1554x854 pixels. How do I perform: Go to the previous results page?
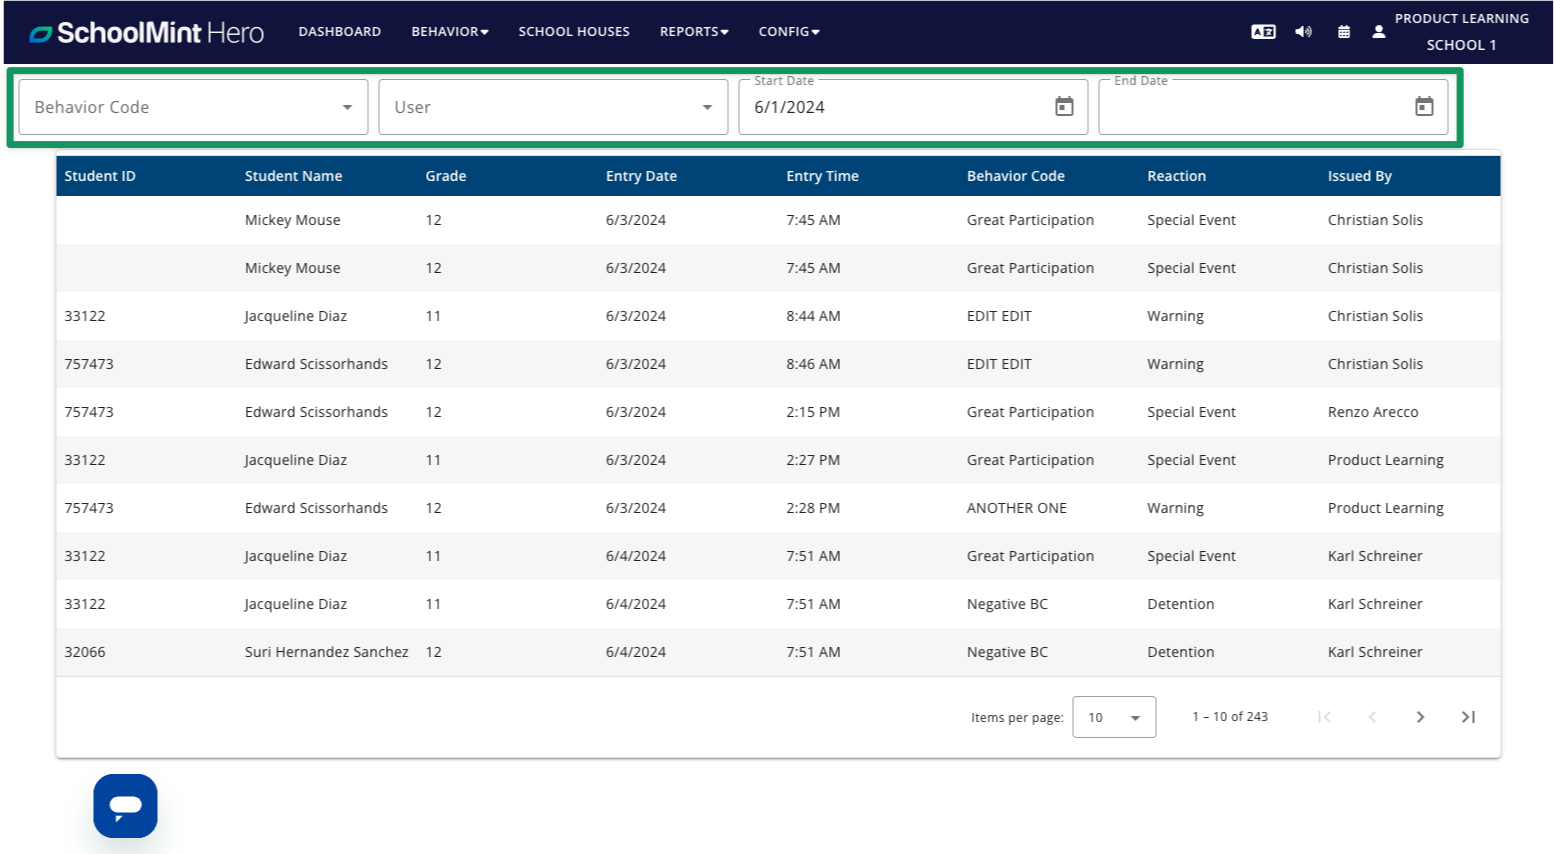coord(1372,717)
